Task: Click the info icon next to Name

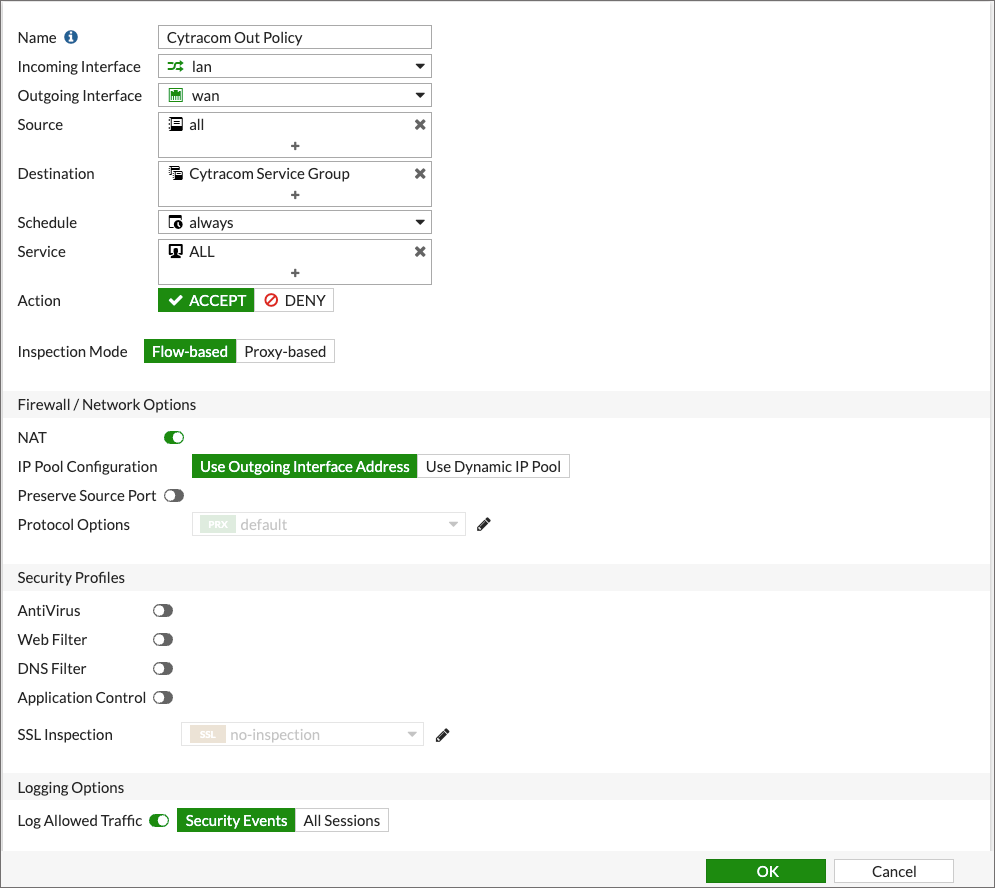Action: [x=71, y=38]
